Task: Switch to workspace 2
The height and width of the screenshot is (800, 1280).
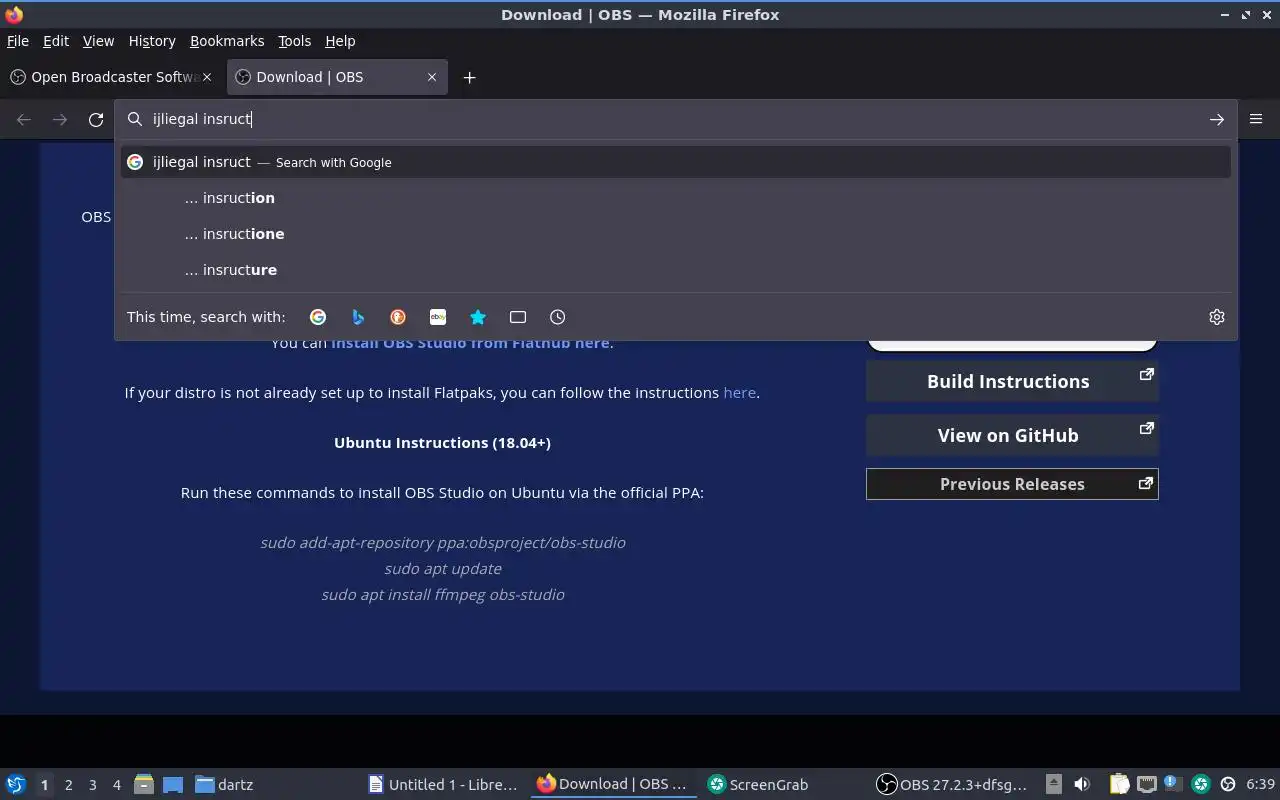Action: [x=69, y=785]
